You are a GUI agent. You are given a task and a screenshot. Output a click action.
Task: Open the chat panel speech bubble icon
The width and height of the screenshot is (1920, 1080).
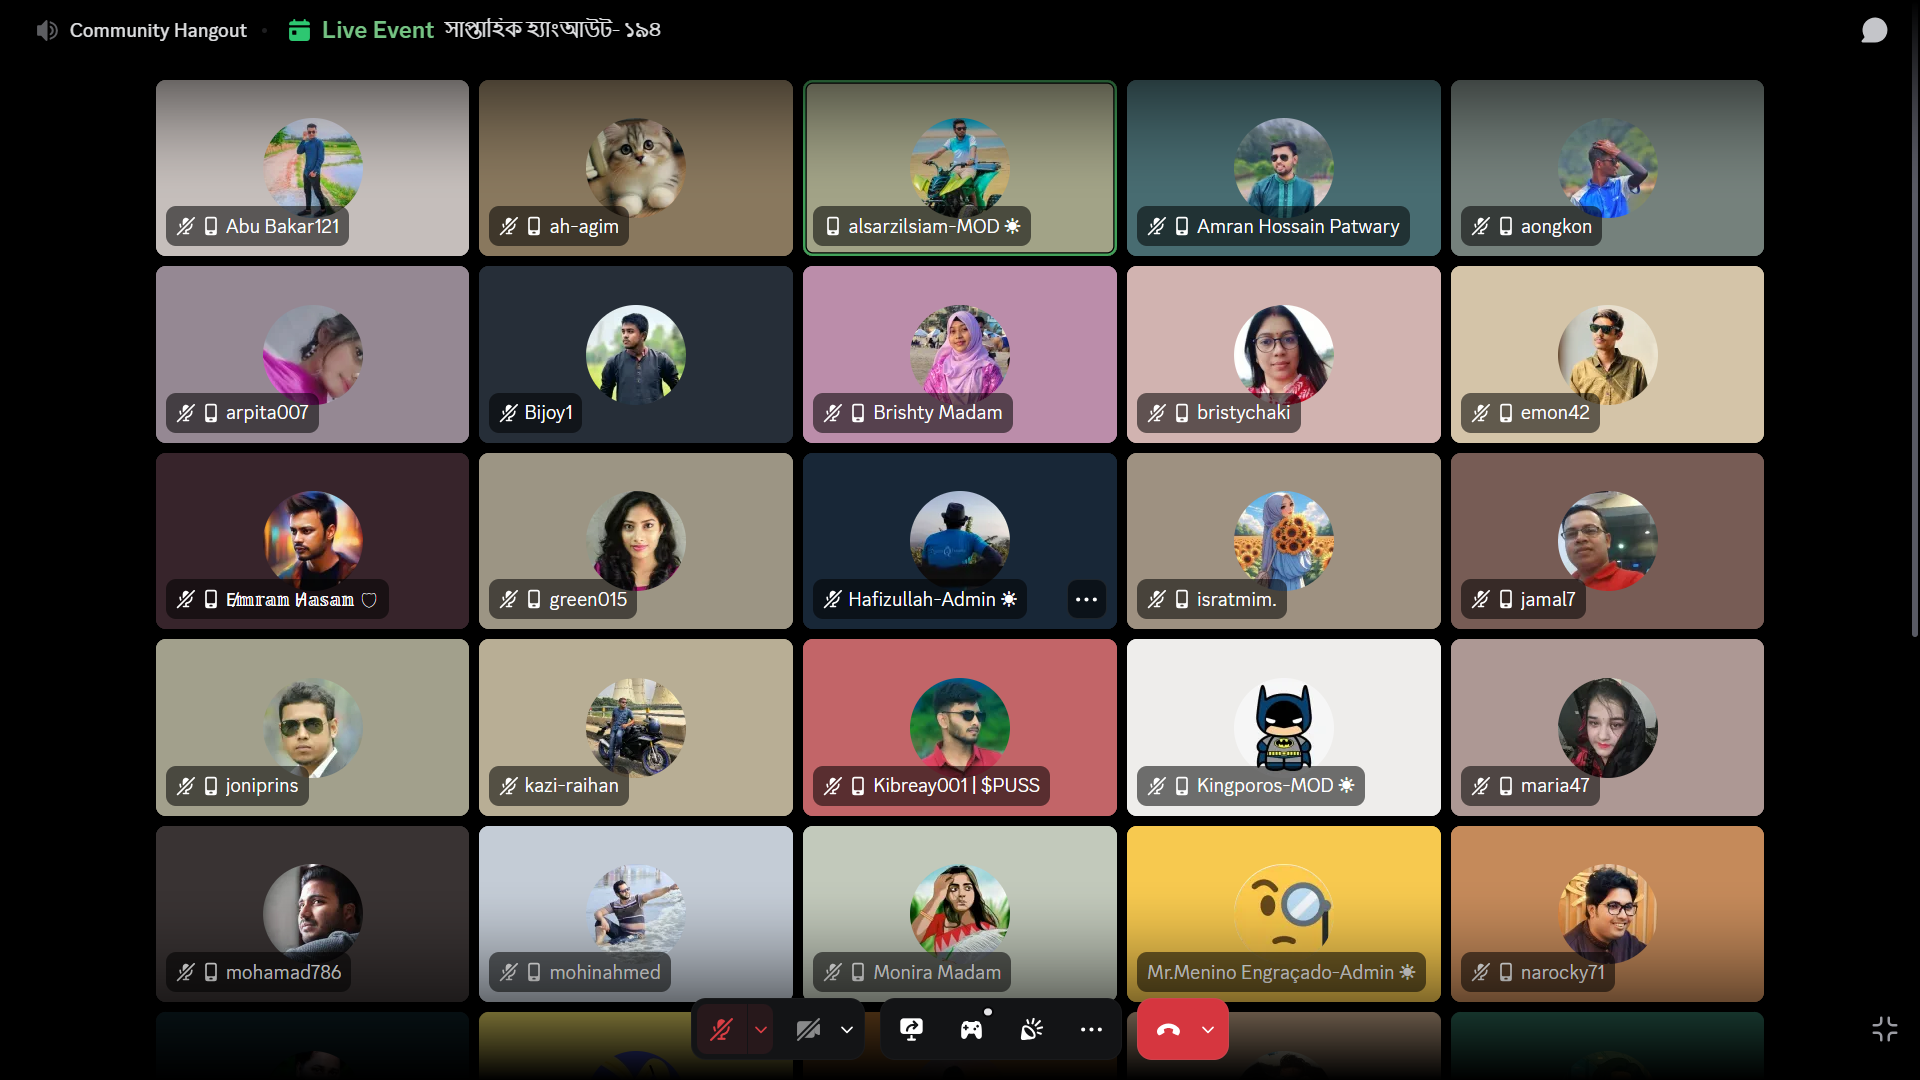pyautogui.click(x=1874, y=30)
